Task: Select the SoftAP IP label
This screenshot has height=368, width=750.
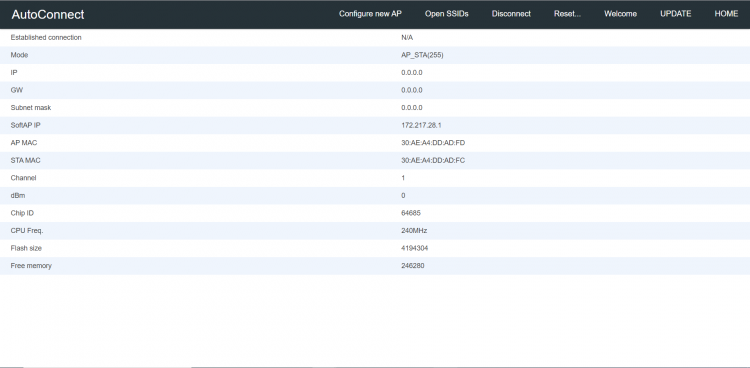Action: 25,125
